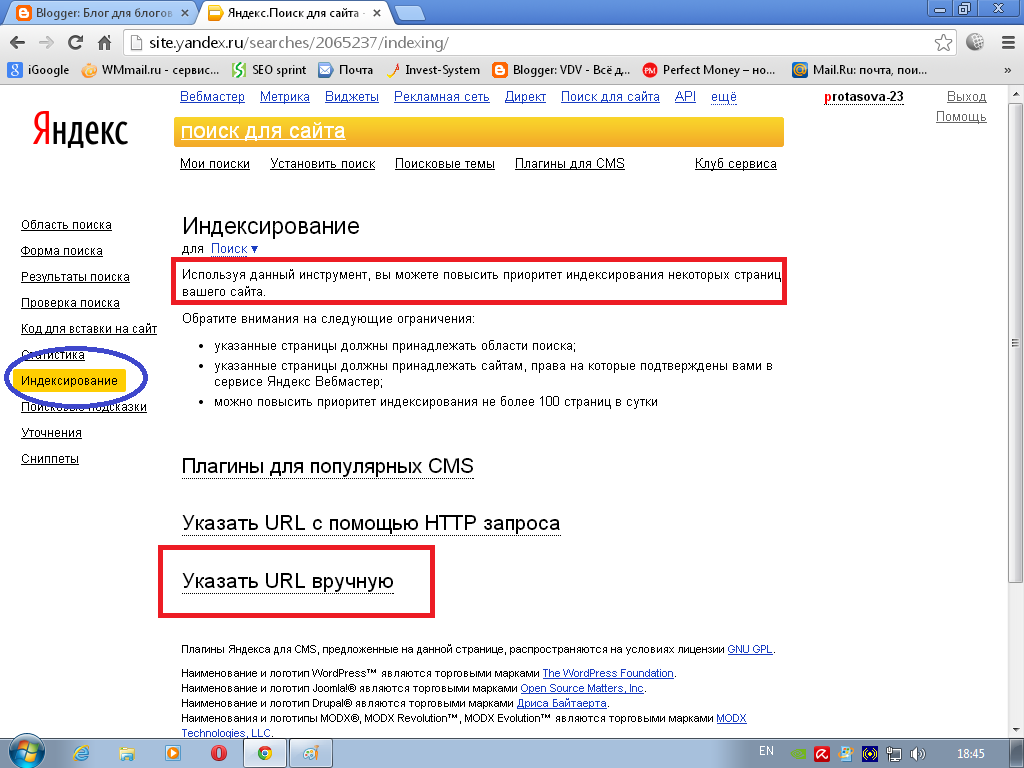Open the Результаты поиска sidebar item
1024x768 pixels.
point(75,277)
